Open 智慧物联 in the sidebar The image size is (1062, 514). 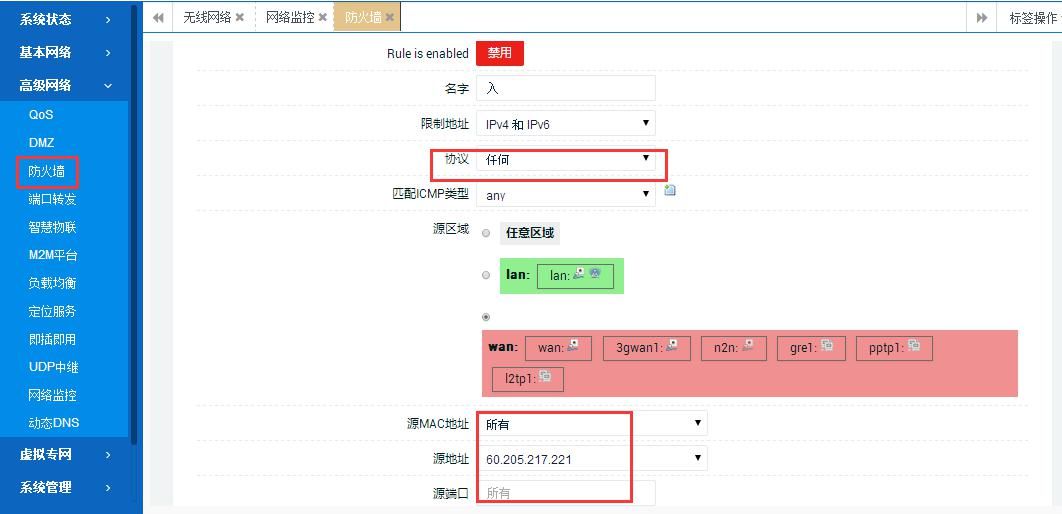click(x=53, y=228)
